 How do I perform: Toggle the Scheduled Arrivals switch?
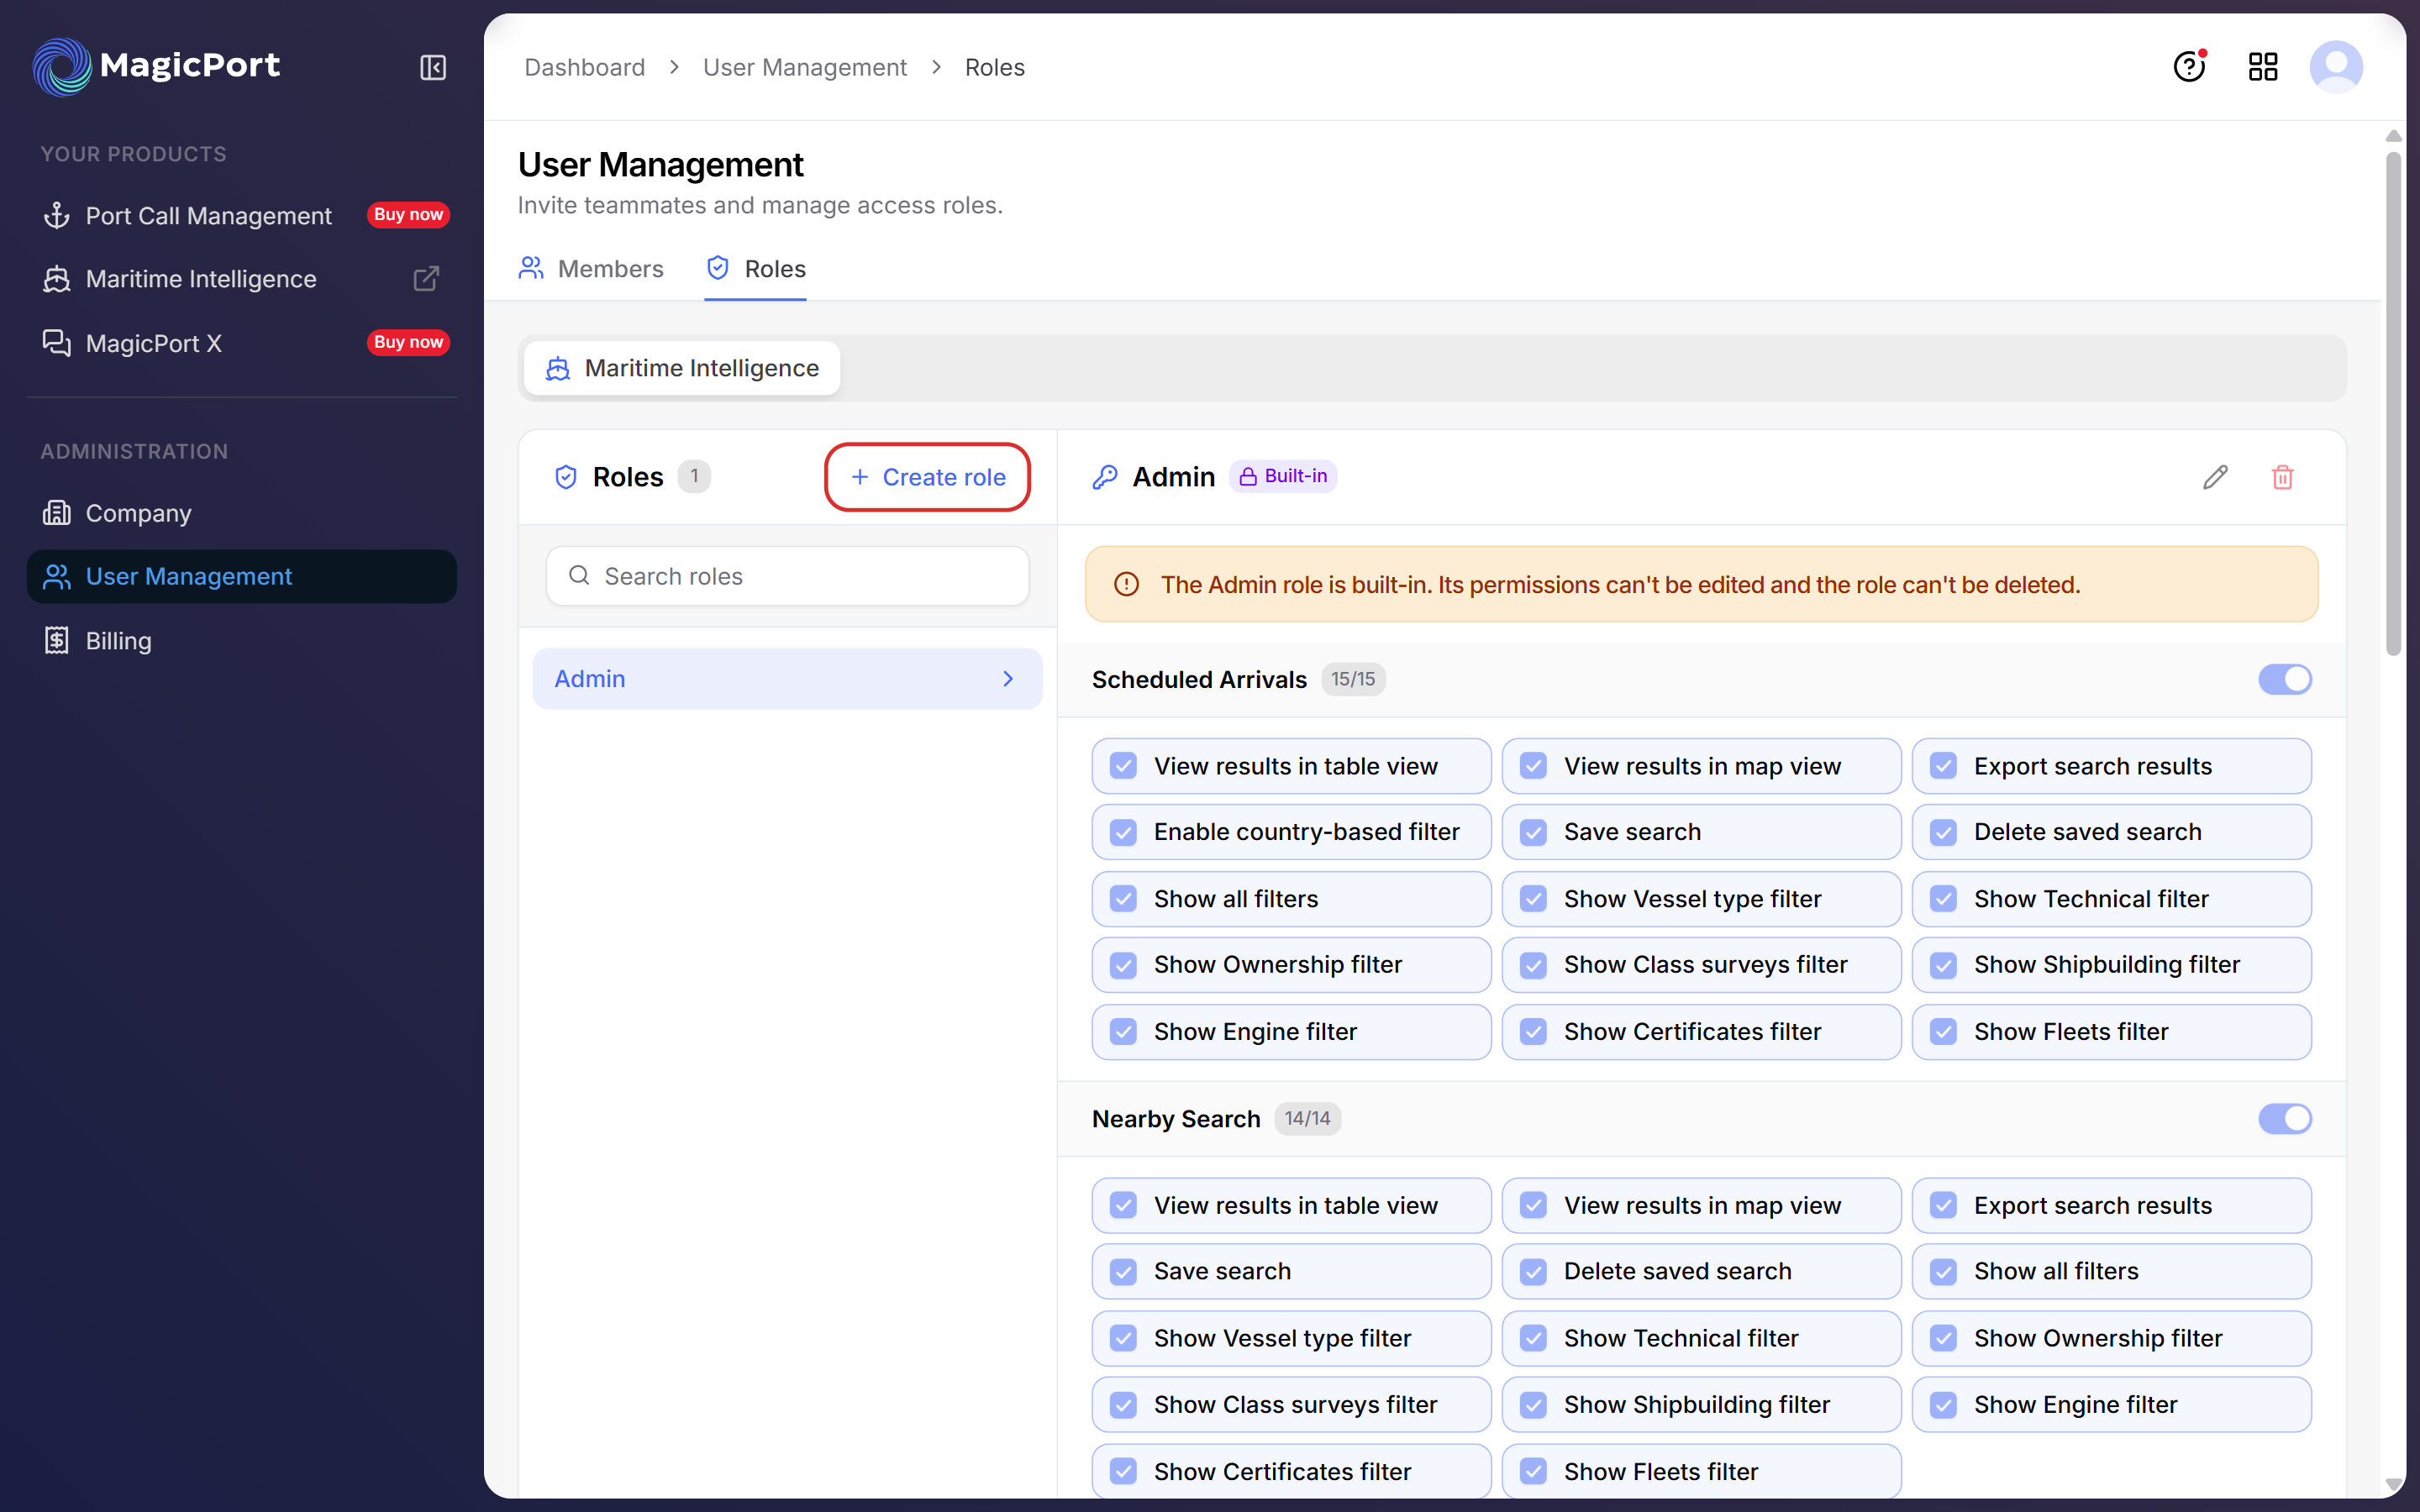(x=2285, y=679)
